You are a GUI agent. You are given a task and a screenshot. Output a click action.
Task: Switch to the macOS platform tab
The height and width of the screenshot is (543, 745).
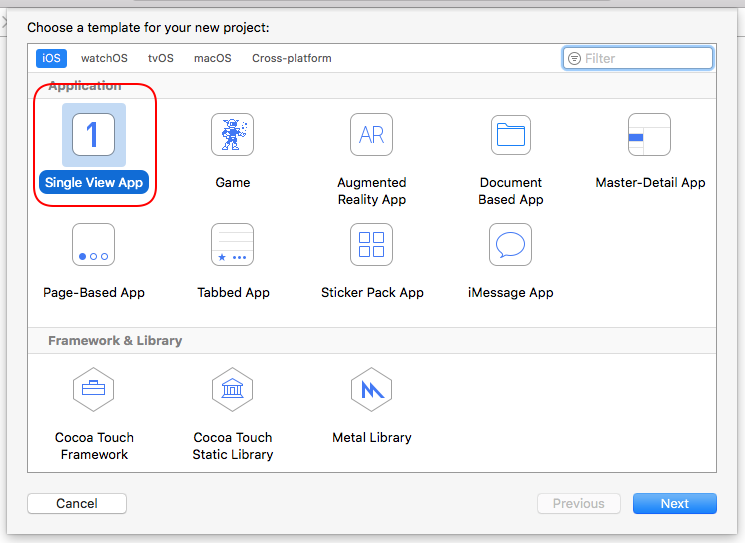(x=212, y=58)
